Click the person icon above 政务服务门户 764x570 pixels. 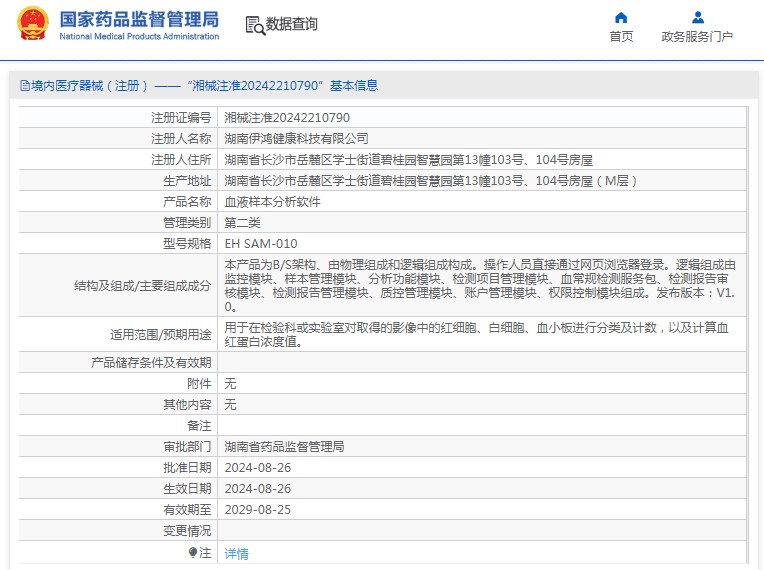point(697,17)
